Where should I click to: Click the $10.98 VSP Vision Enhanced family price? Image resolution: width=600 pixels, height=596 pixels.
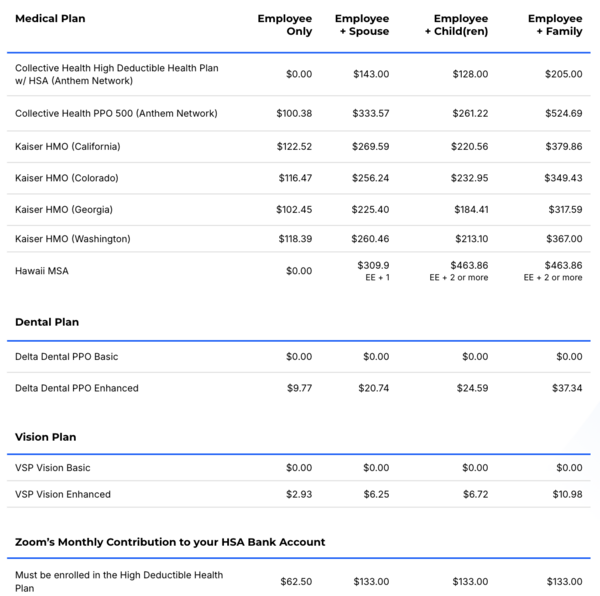[566, 494]
